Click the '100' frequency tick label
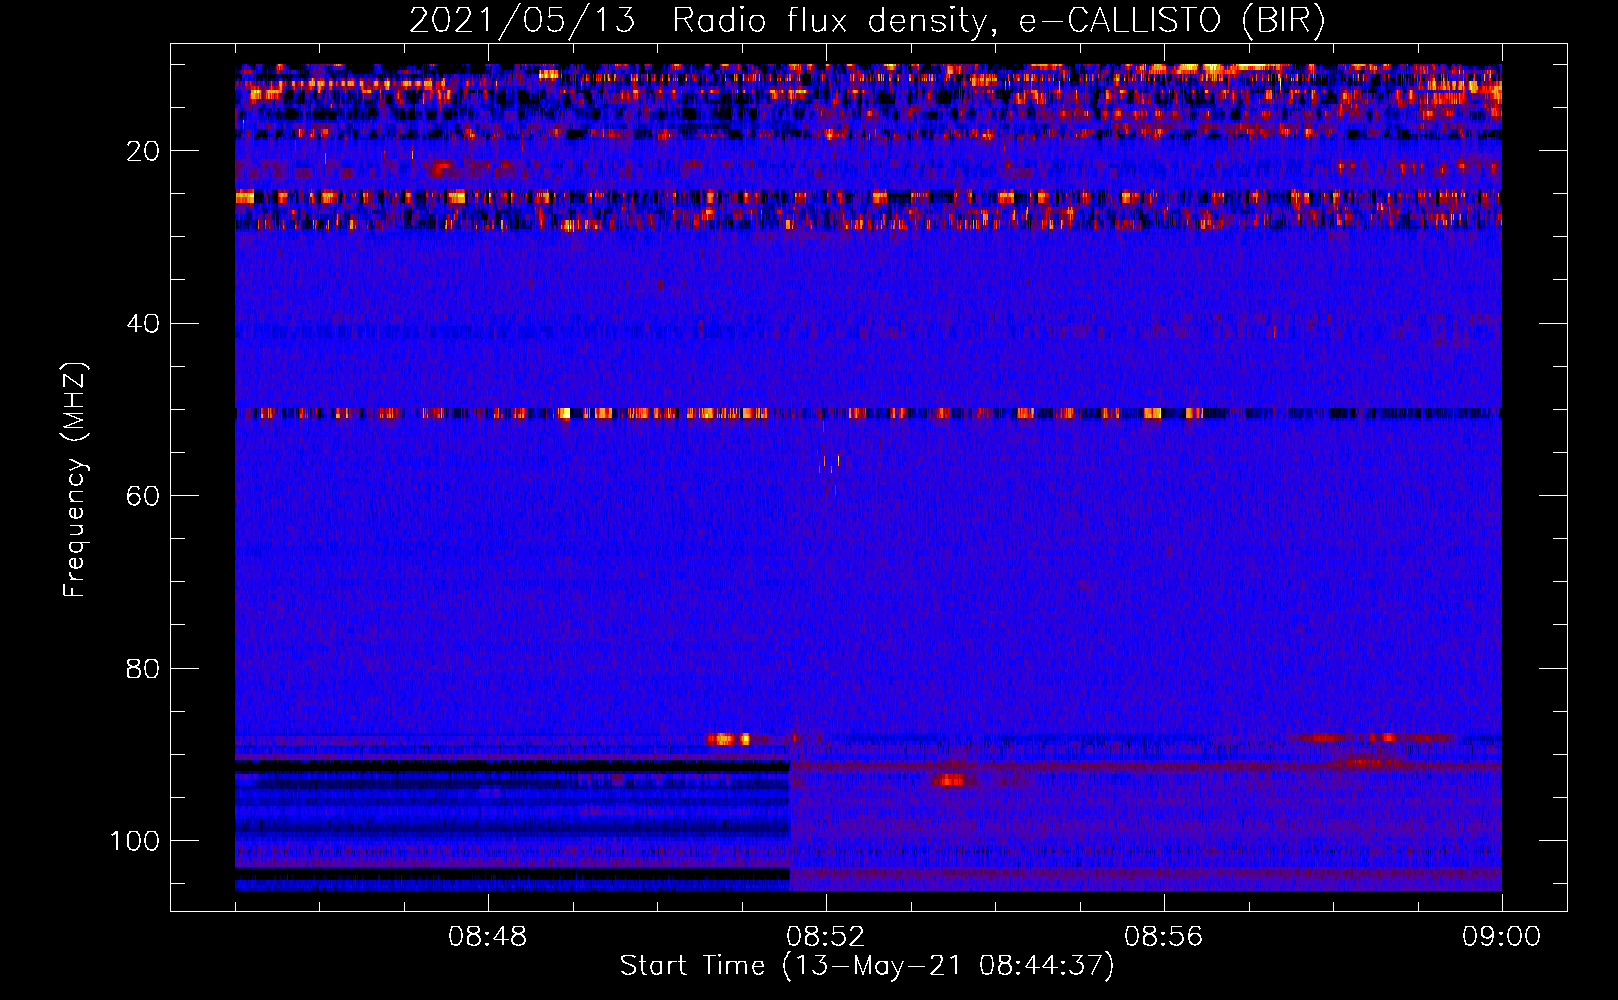 [135, 841]
